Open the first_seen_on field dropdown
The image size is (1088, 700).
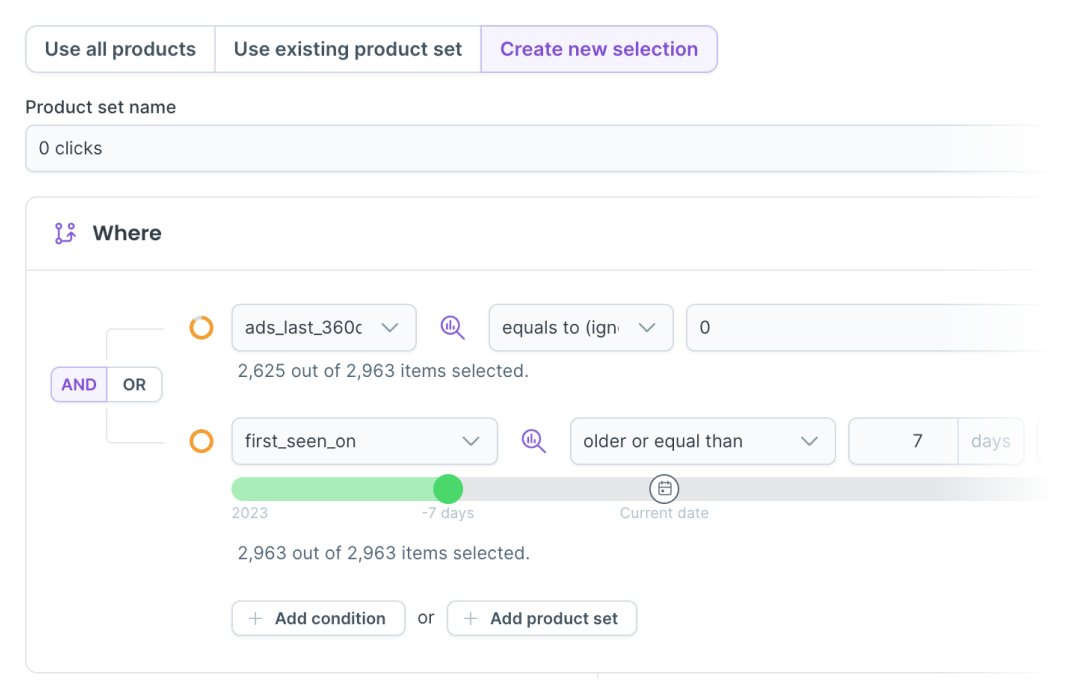(364, 441)
